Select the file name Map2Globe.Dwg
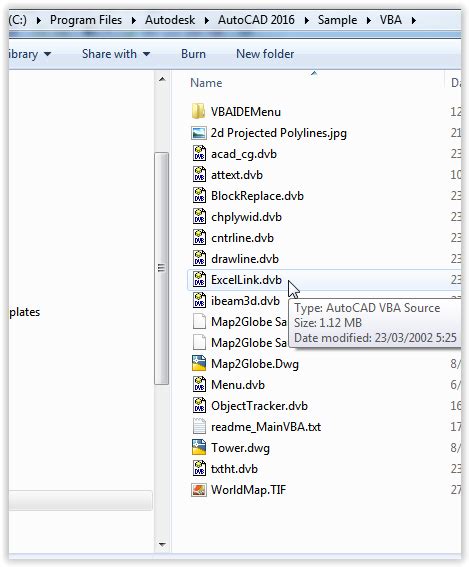469x567 pixels. 255,364
